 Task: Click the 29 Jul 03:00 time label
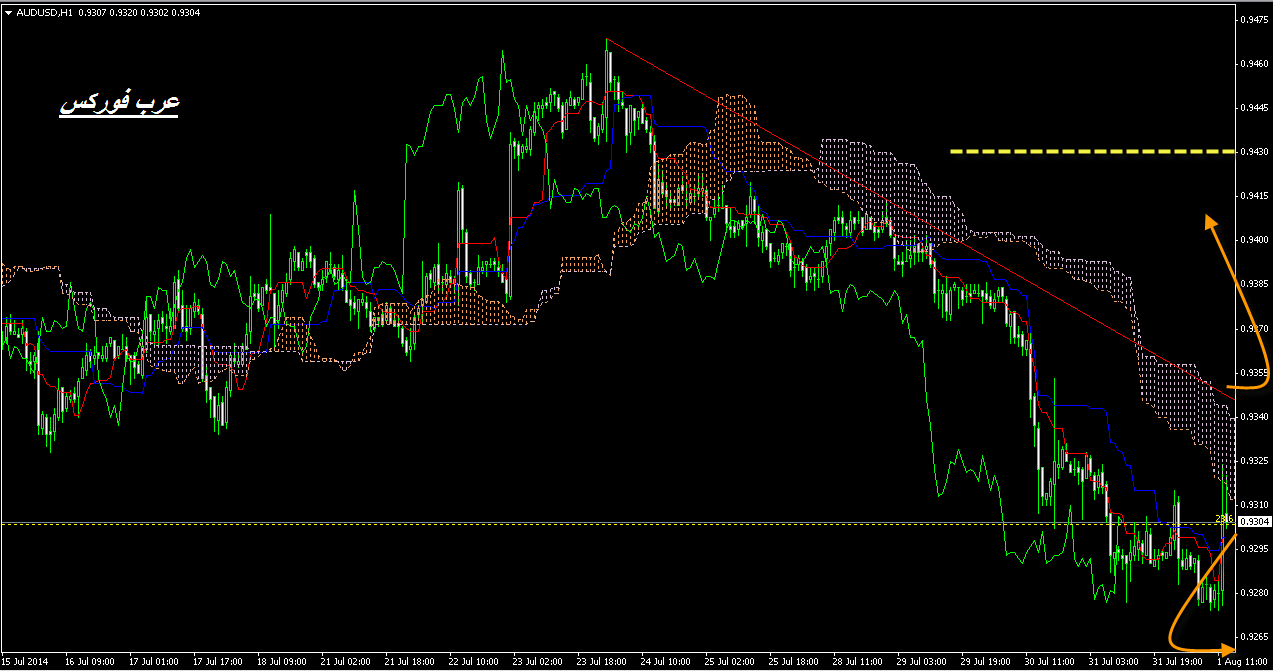(921, 661)
